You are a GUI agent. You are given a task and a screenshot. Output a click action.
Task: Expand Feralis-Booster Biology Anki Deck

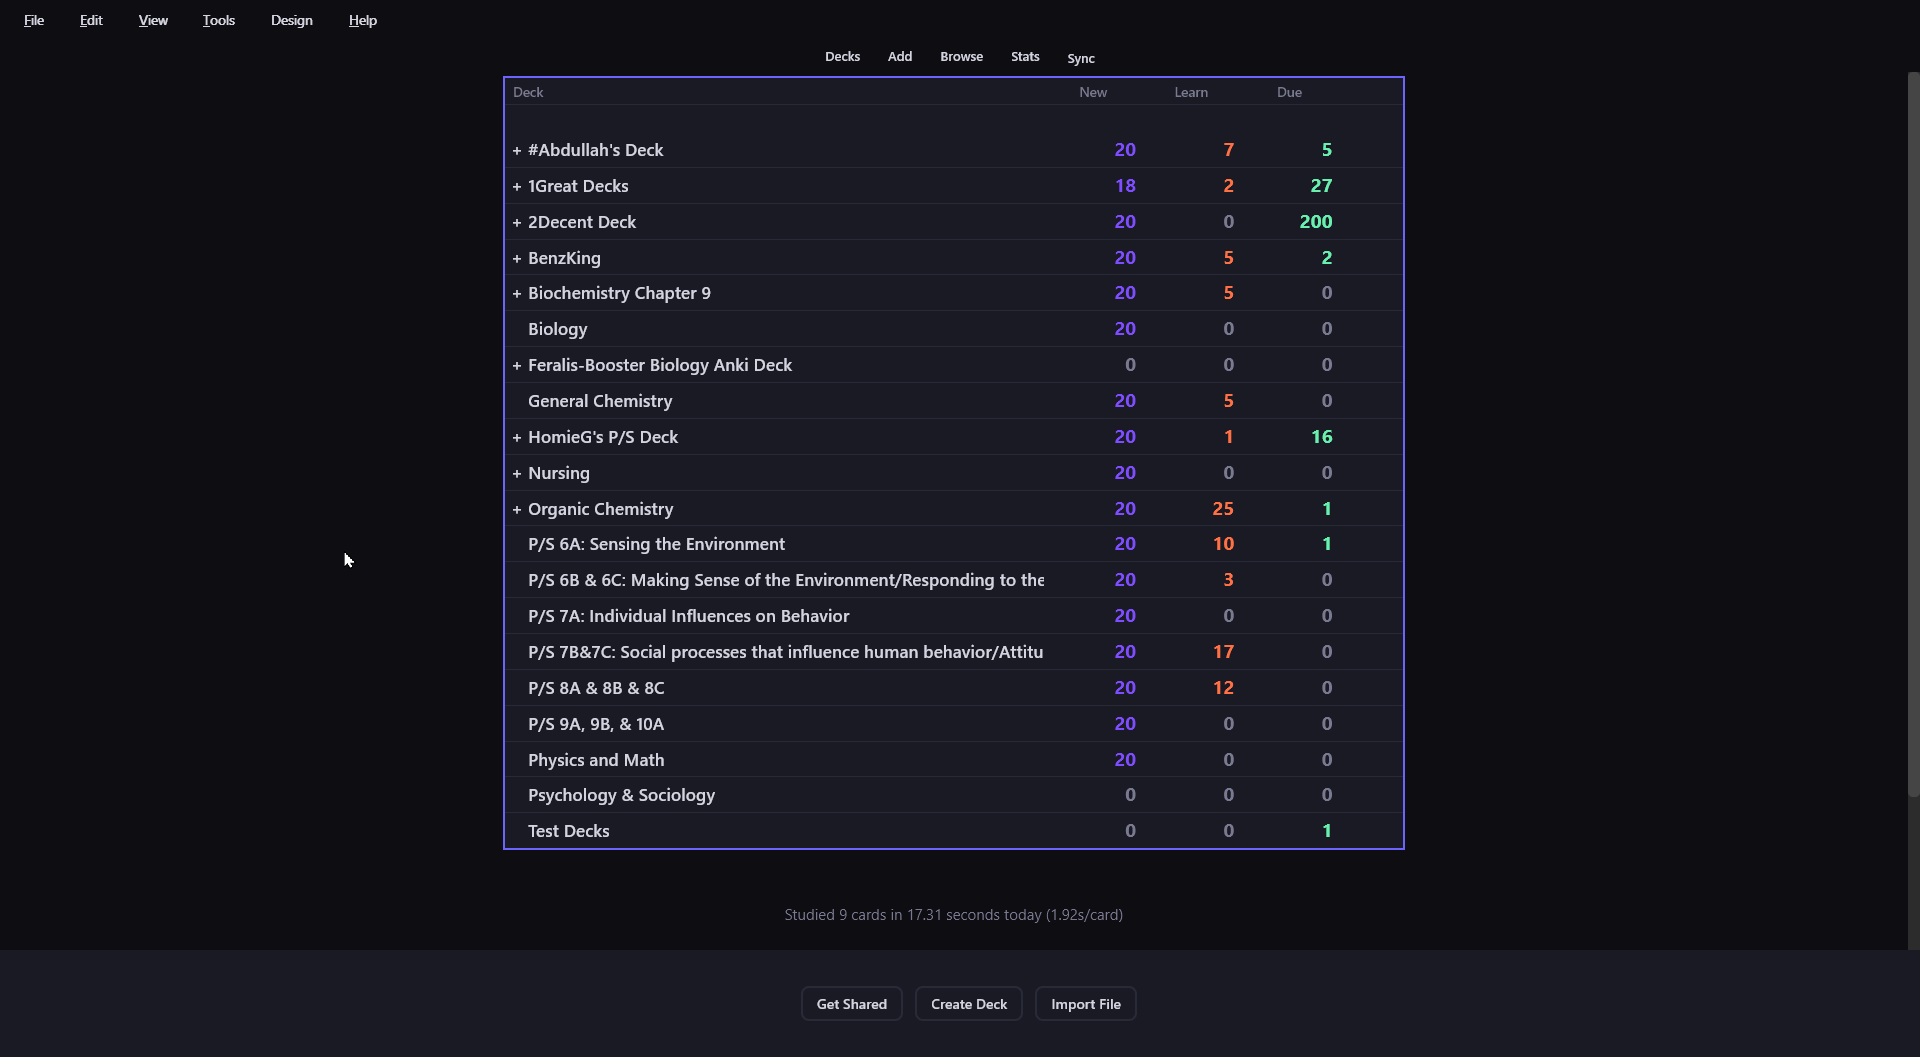(517, 366)
